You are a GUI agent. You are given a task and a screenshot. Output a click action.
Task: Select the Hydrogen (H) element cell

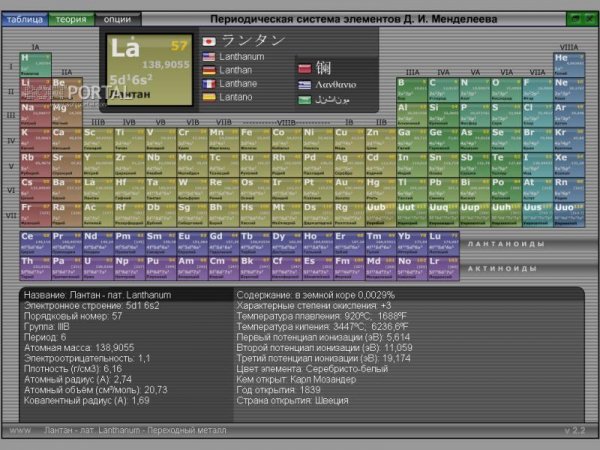tap(36, 65)
